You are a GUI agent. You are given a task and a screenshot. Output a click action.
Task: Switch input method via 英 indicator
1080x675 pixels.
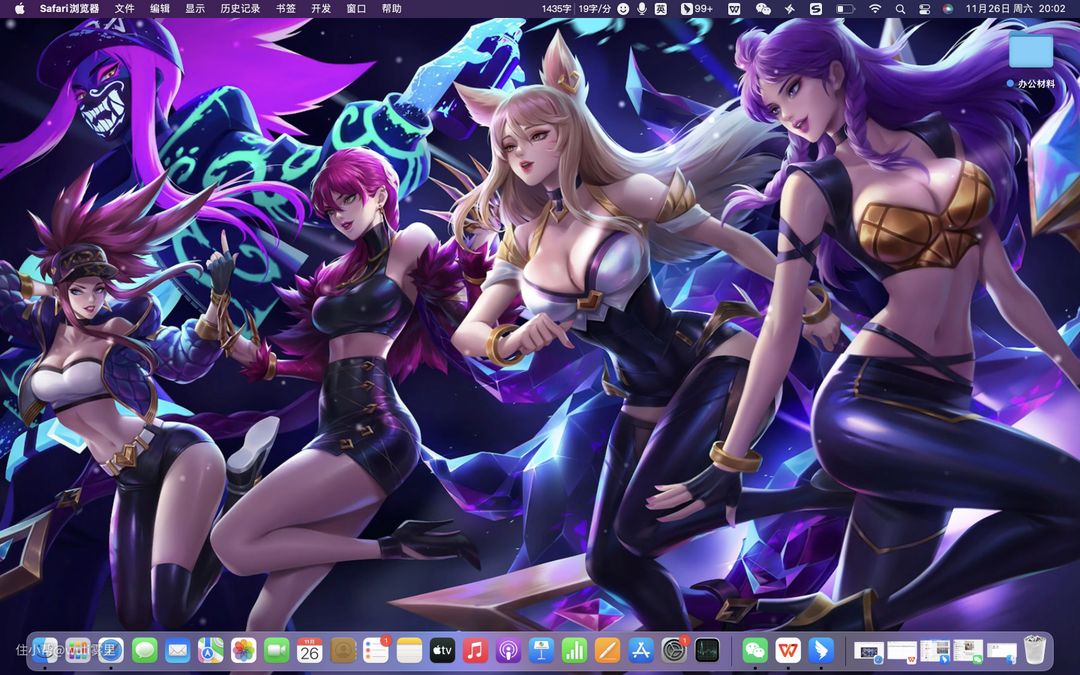661,8
